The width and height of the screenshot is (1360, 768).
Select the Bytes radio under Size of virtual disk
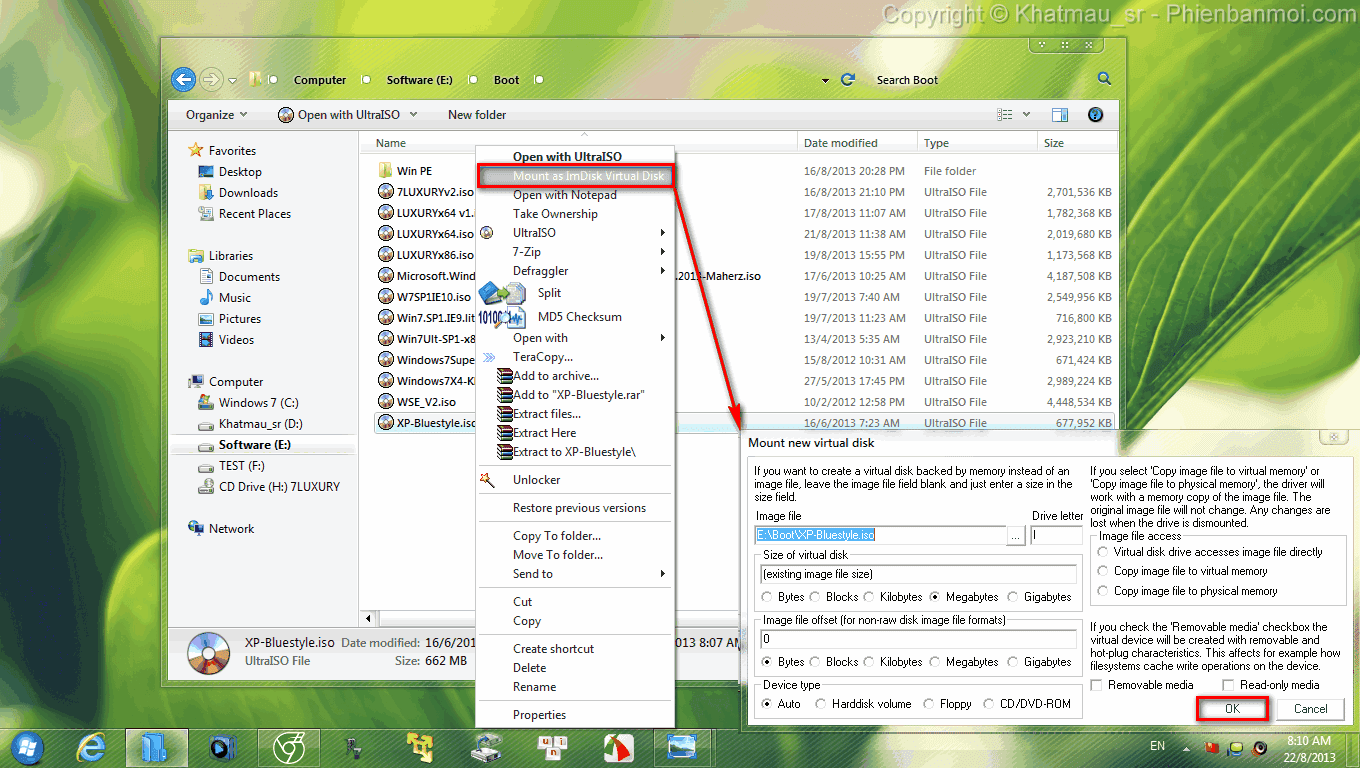pos(768,597)
